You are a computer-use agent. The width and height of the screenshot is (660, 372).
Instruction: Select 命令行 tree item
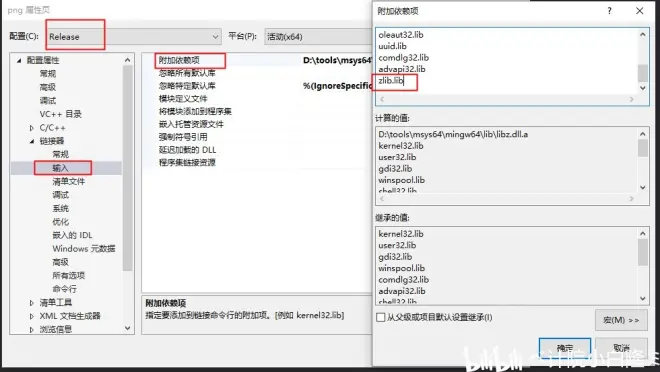tap(64, 289)
